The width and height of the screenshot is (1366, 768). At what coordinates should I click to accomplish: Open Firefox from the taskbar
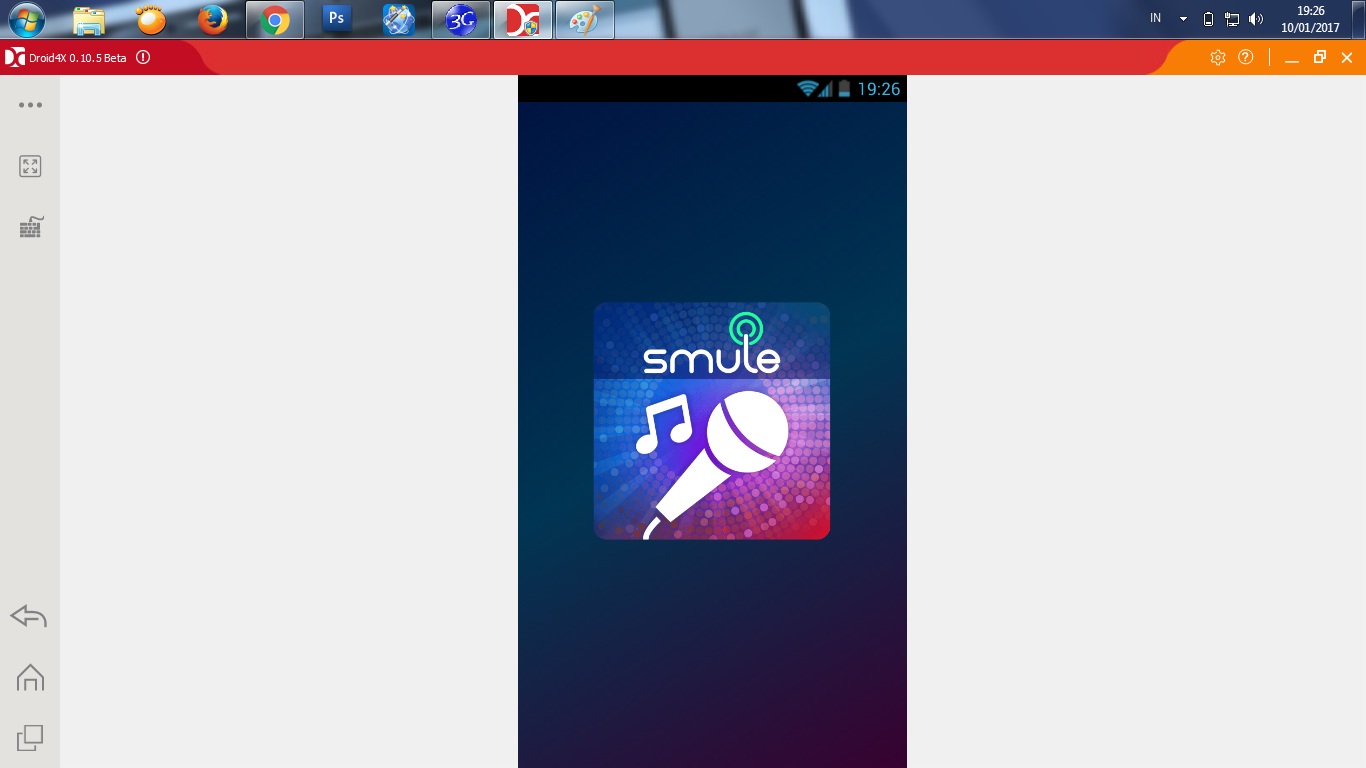click(212, 19)
